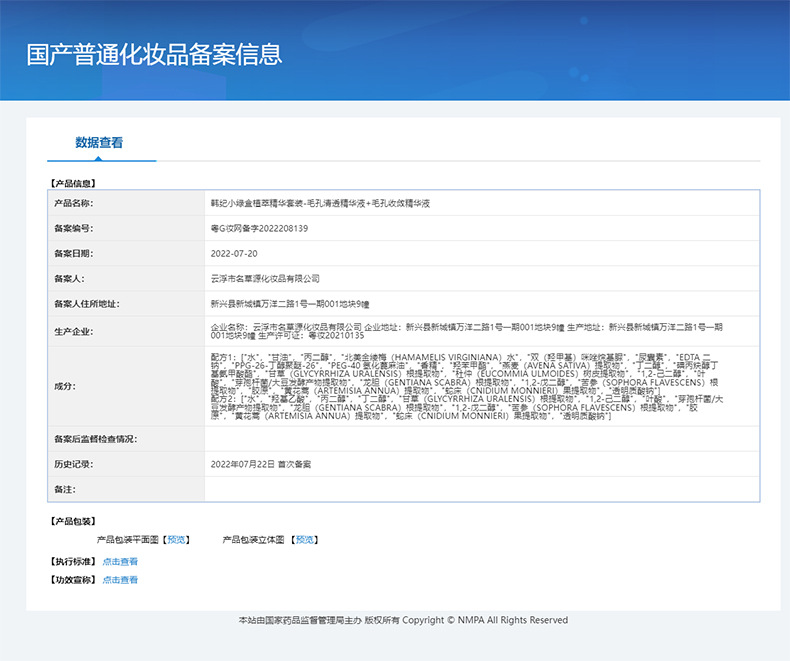Click the 备案后监督检查情况 label
This screenshot has width=790, height=661.
tap(96, 439)
